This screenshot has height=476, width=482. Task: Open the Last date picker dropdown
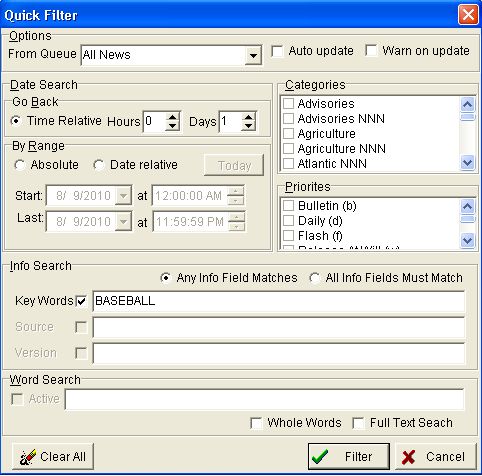123,221
